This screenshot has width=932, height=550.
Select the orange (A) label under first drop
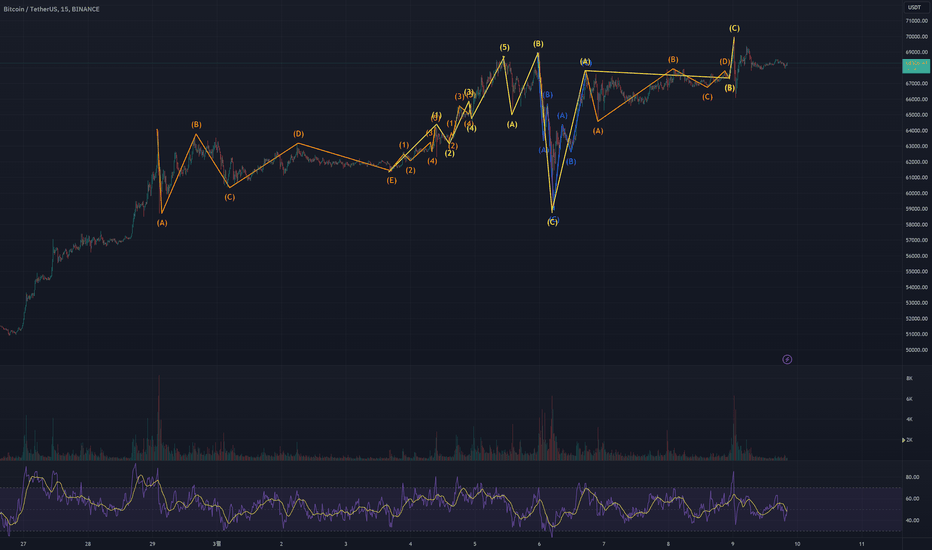point(162,223)
